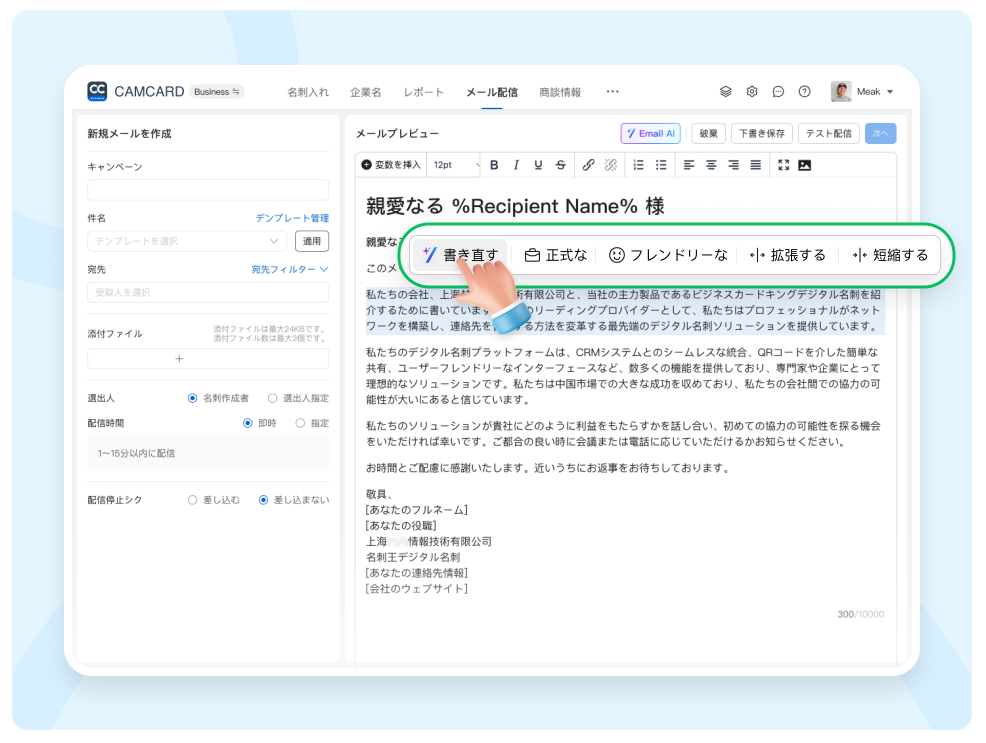Insert an image into the email

click(x=804, y=165)
